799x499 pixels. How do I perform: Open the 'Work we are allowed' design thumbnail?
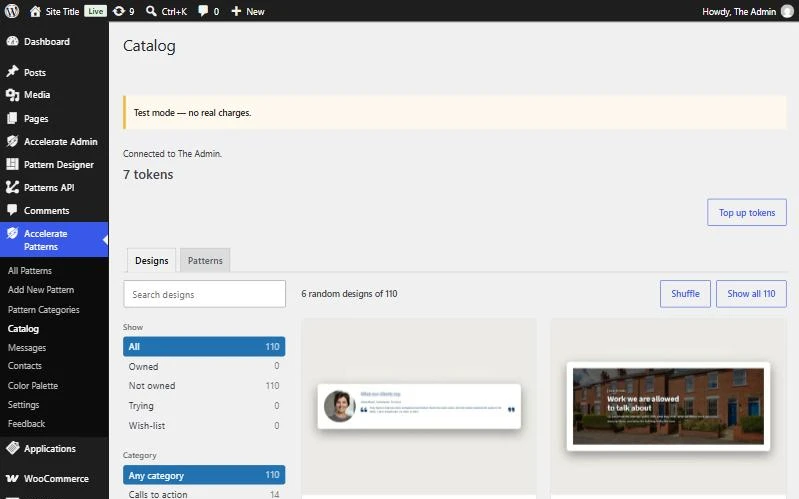668,406
